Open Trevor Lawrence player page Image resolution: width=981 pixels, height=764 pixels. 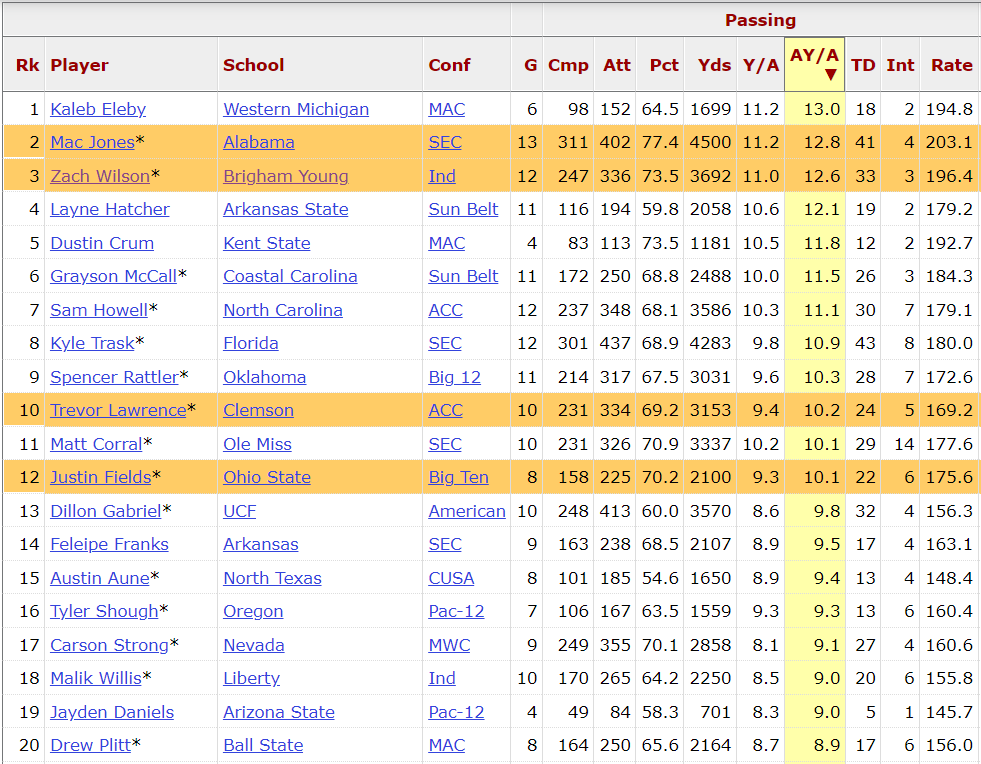[x=118, y=410]
